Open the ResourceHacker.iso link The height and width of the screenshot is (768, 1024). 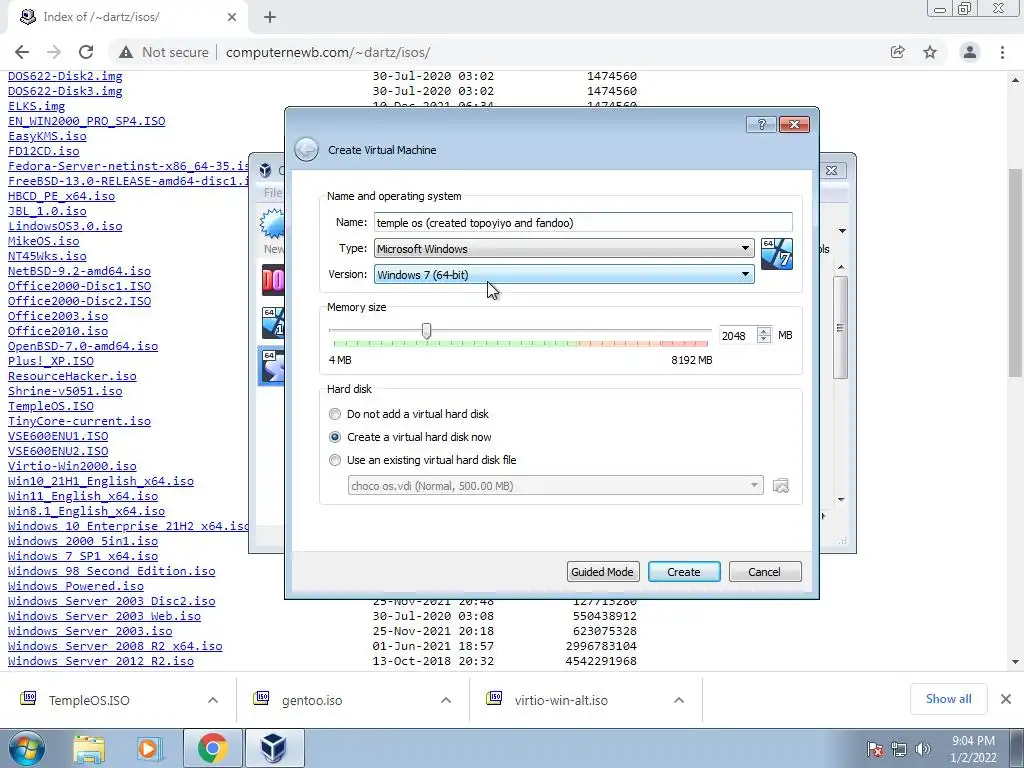72,376
